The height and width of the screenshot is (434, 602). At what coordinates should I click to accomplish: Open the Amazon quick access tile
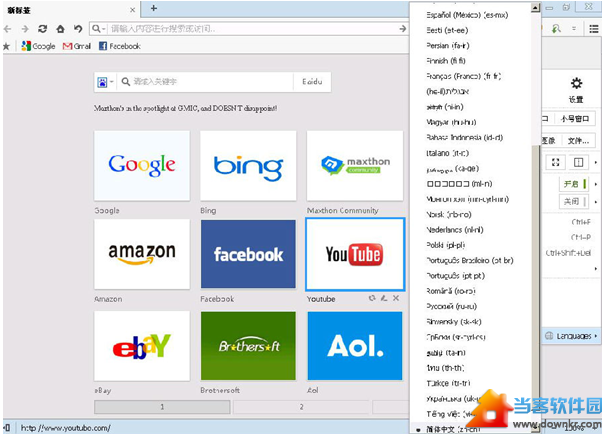click(142, 254)
